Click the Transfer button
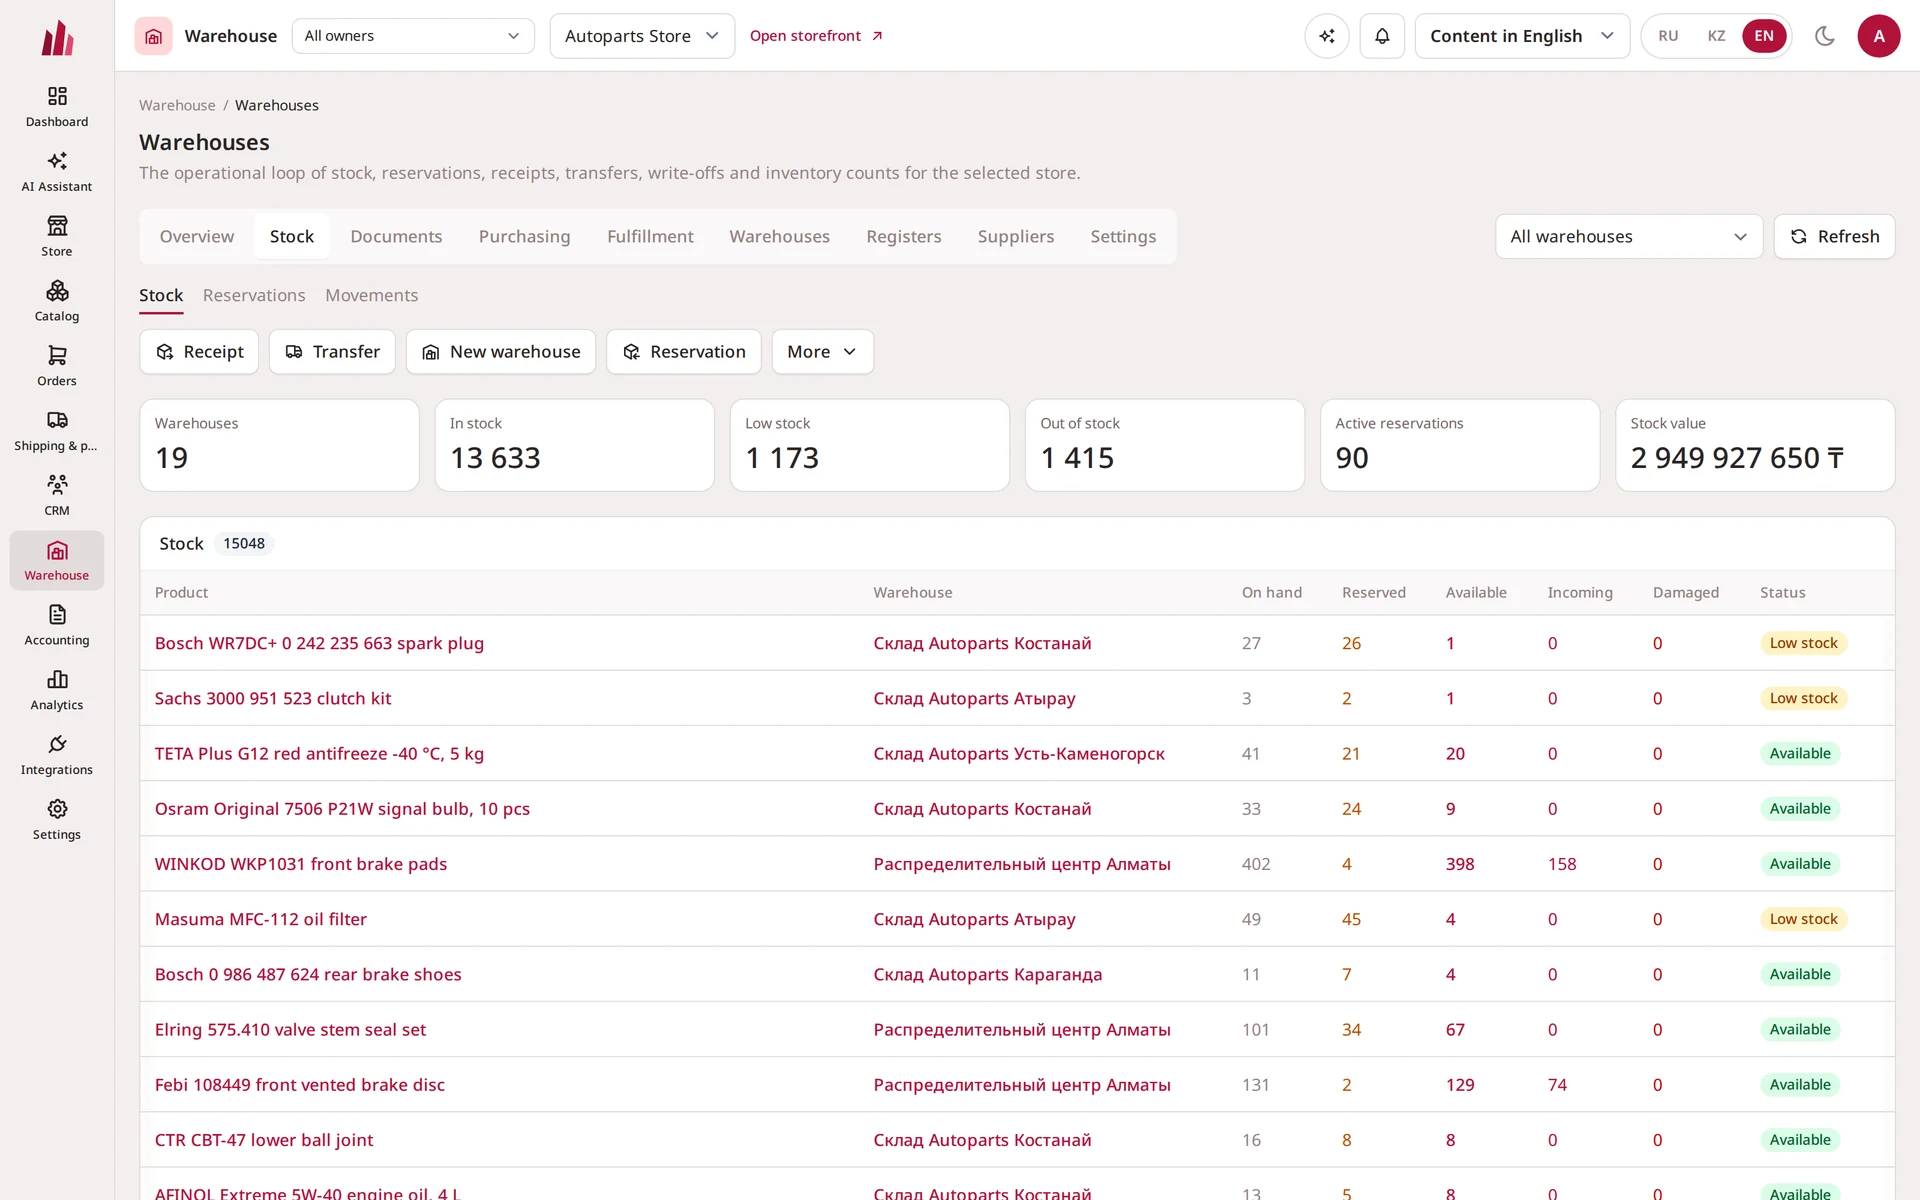 click(332, 352)
